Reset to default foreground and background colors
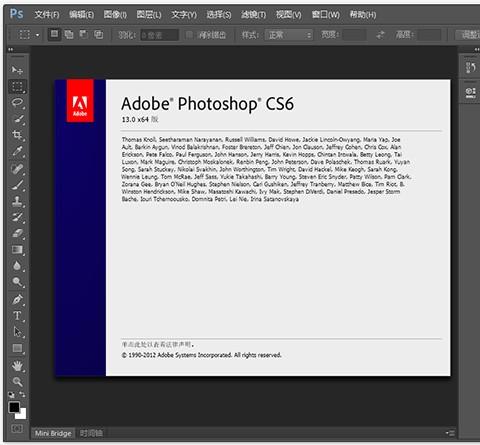The height and width of the screenshot is (445, 480). (x=11, y=395)
